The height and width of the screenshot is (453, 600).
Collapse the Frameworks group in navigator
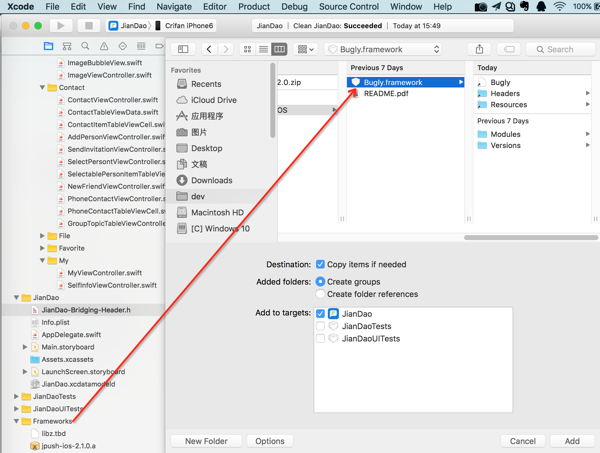click(16, 421)
